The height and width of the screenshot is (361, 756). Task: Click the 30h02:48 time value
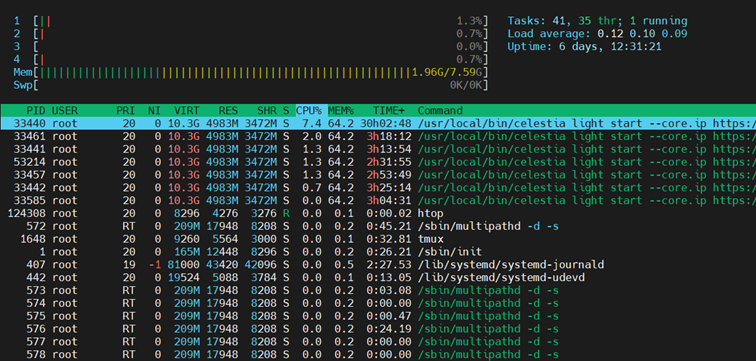[386, 123]
